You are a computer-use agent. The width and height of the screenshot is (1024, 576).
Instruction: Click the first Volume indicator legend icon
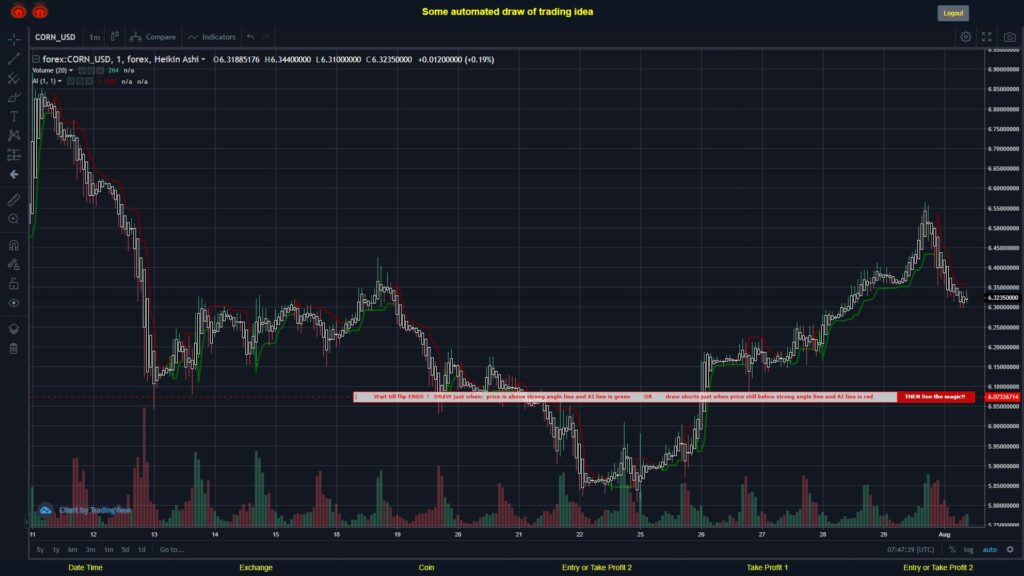[82, 71]
